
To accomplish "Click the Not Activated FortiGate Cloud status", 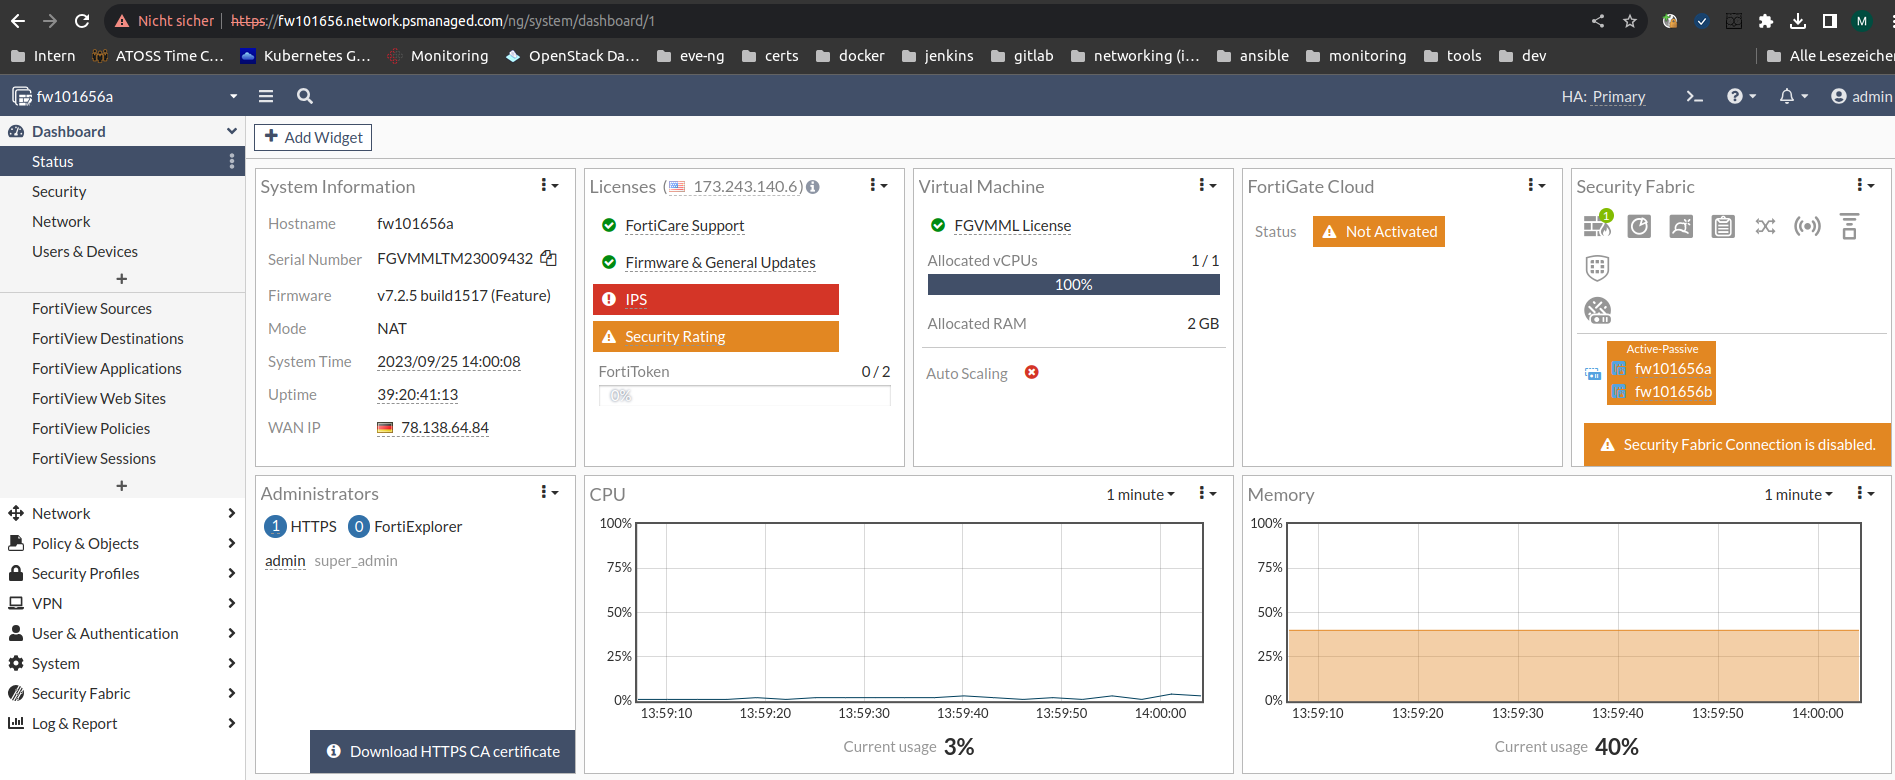I will coord(1379,231).
